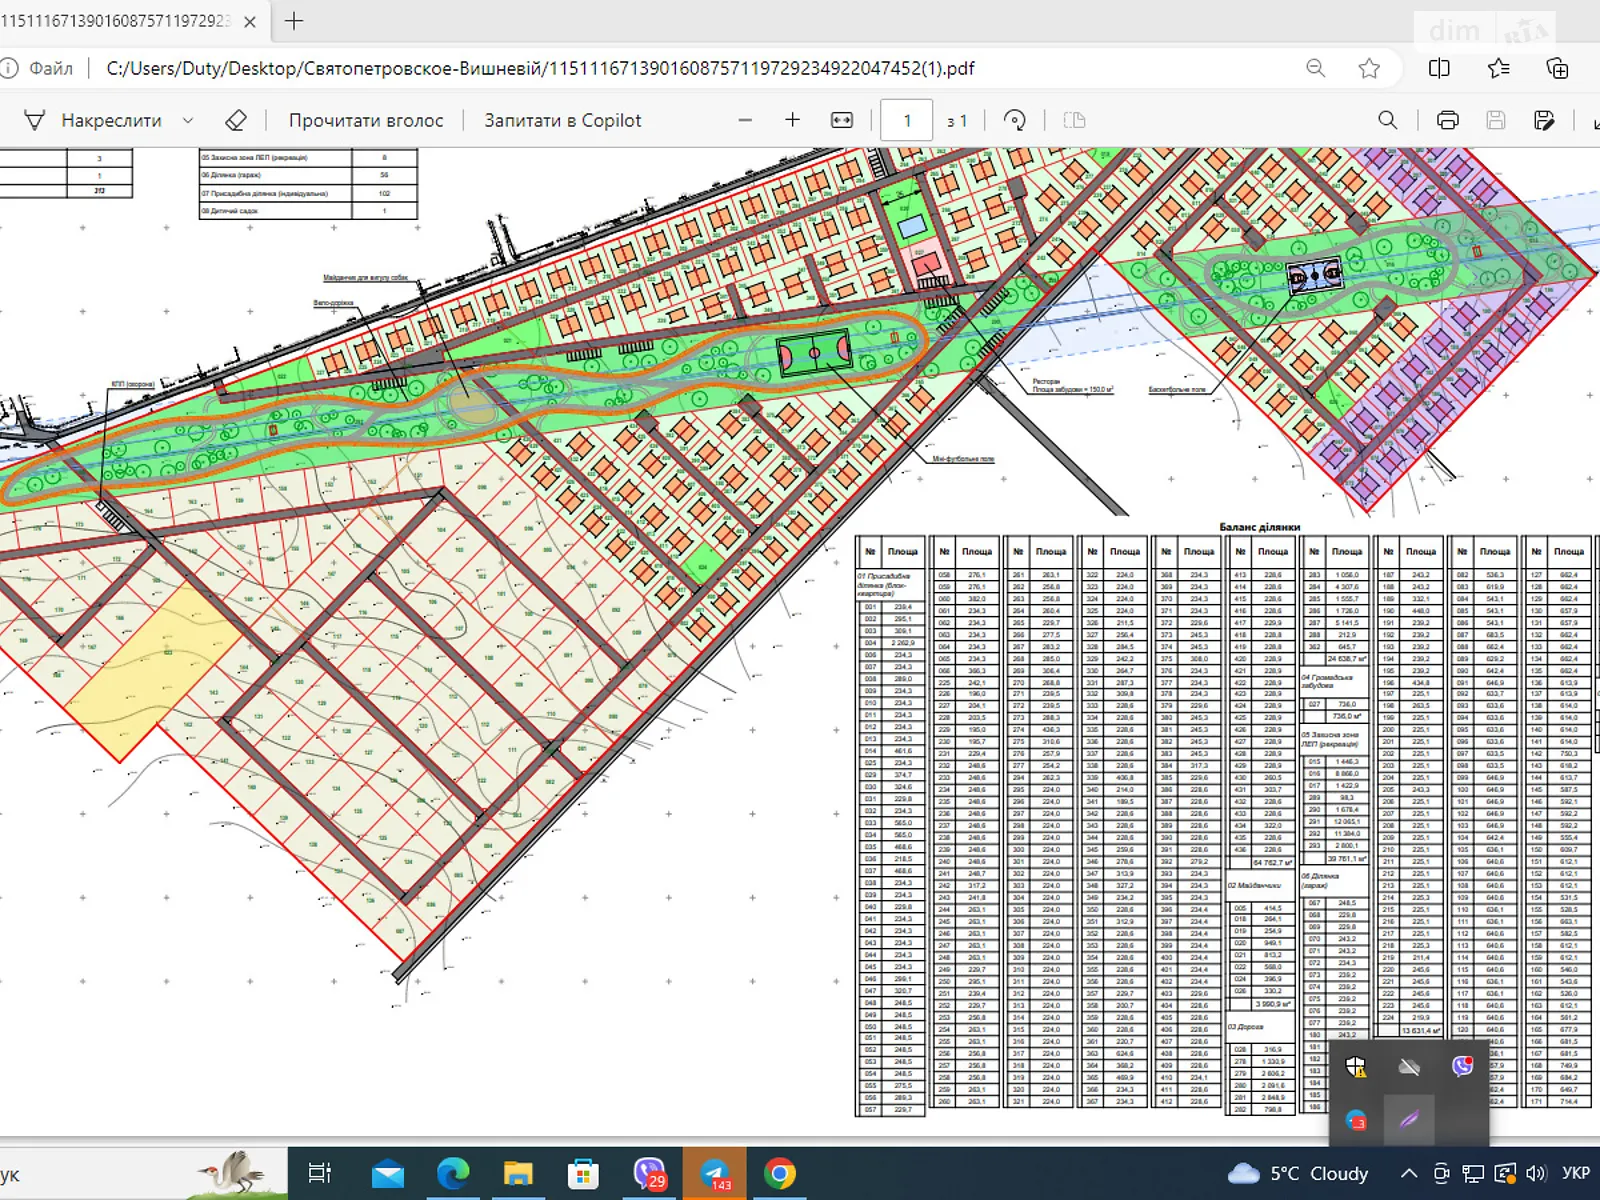The width and height of the screenshot is (1600, 1200).
Task: Switch to Microsoft Edge on taskbar
Action: coord(453,1173)
